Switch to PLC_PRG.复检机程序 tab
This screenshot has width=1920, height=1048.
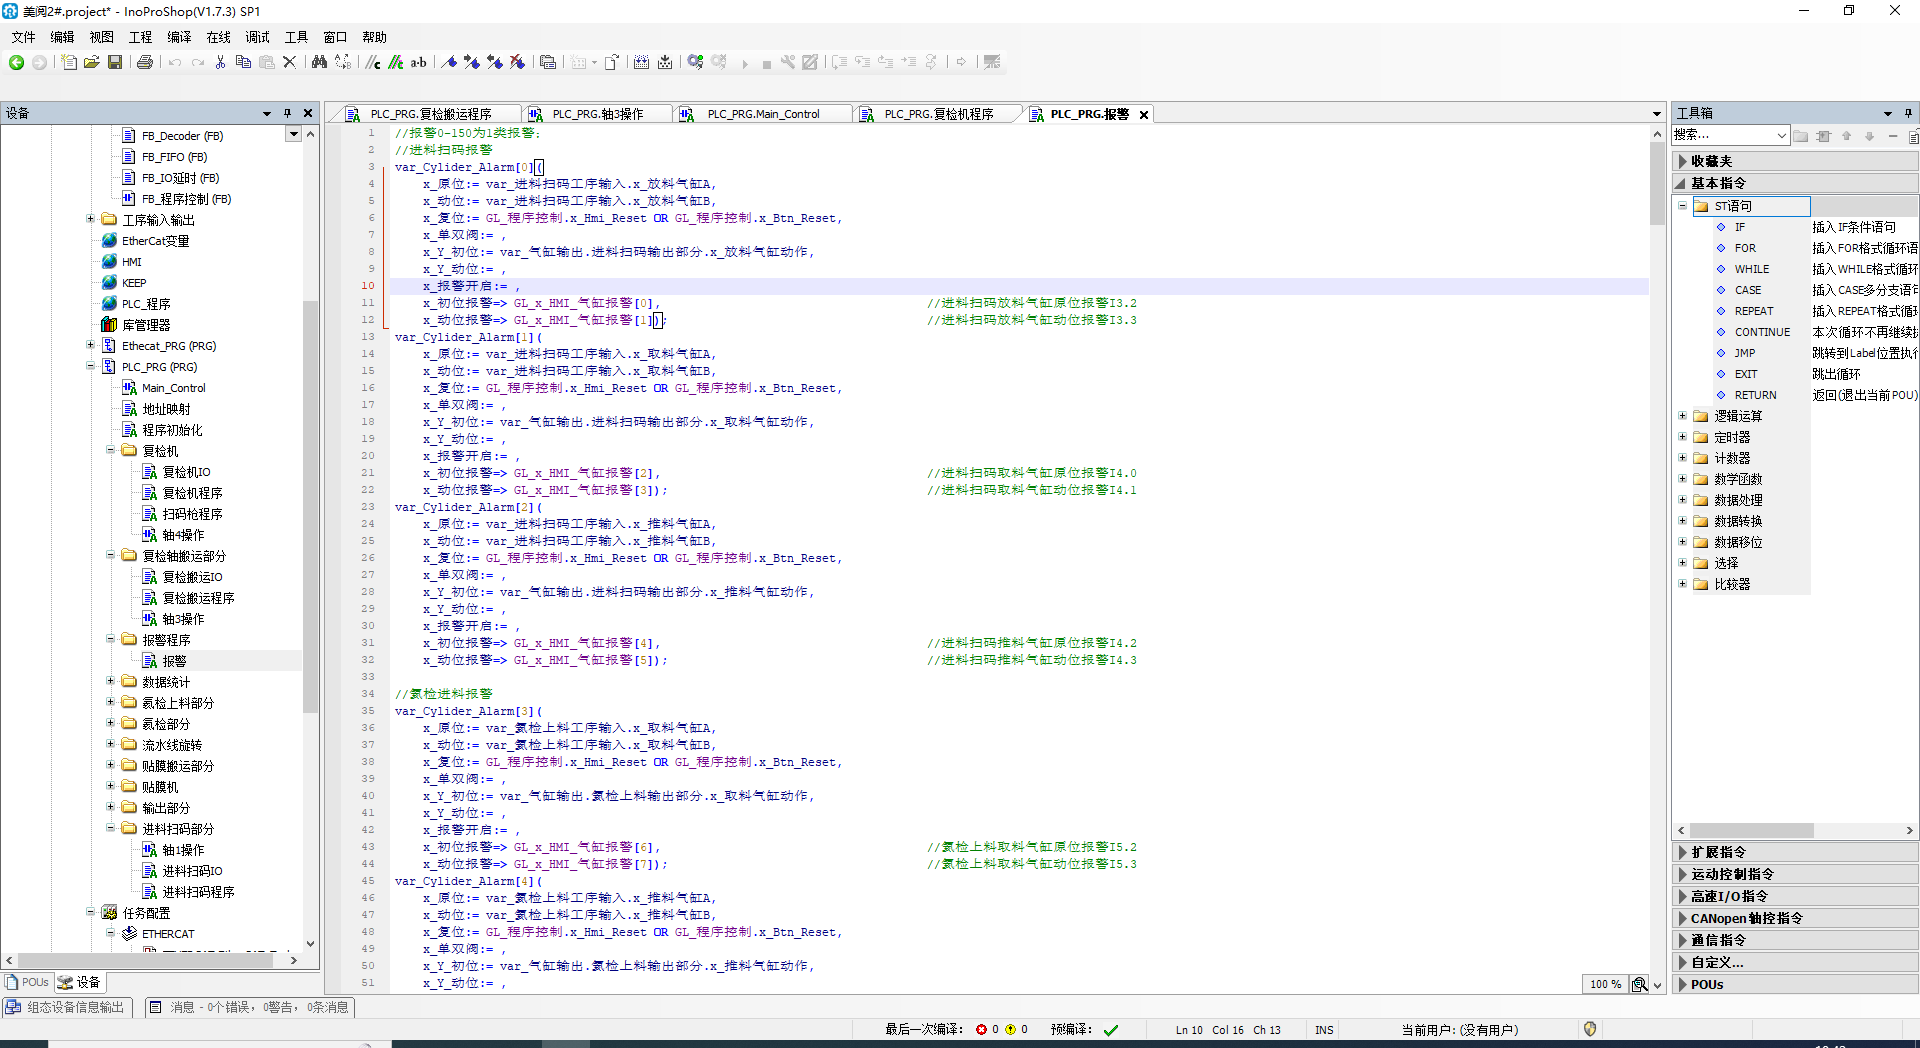point(938,114)
